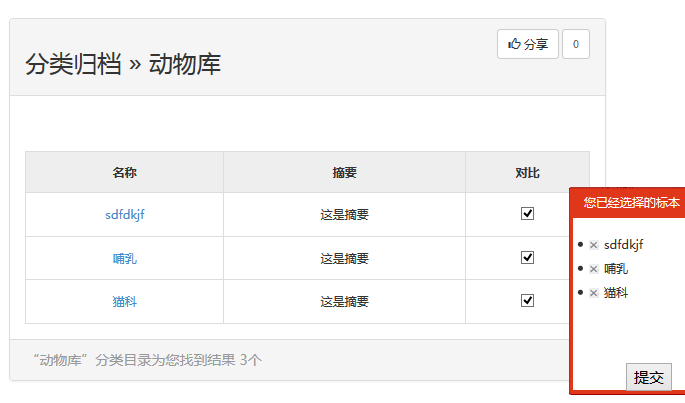Uncheck the compare checkbox for 猫科
The image size is (685, 403).
[x=527, y=300]
